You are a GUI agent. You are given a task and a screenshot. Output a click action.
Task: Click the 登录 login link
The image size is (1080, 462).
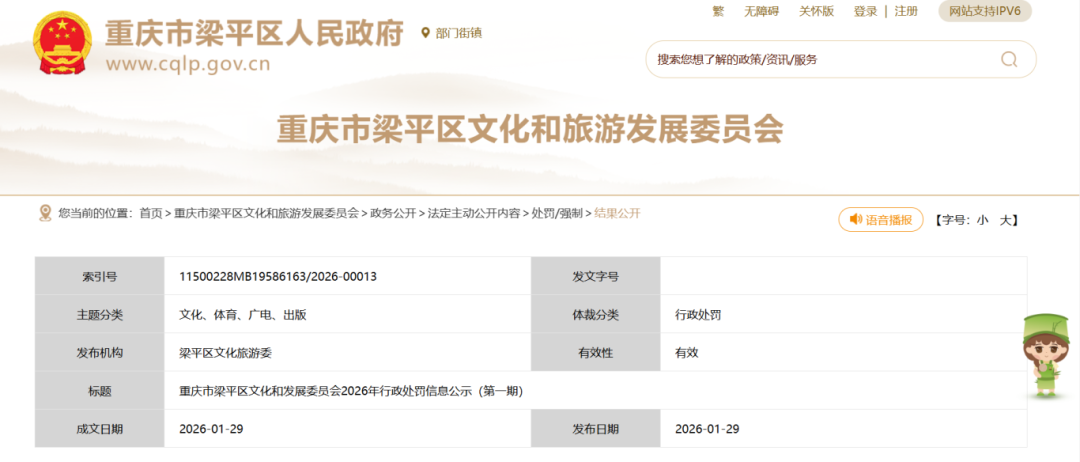coord(865,11)
